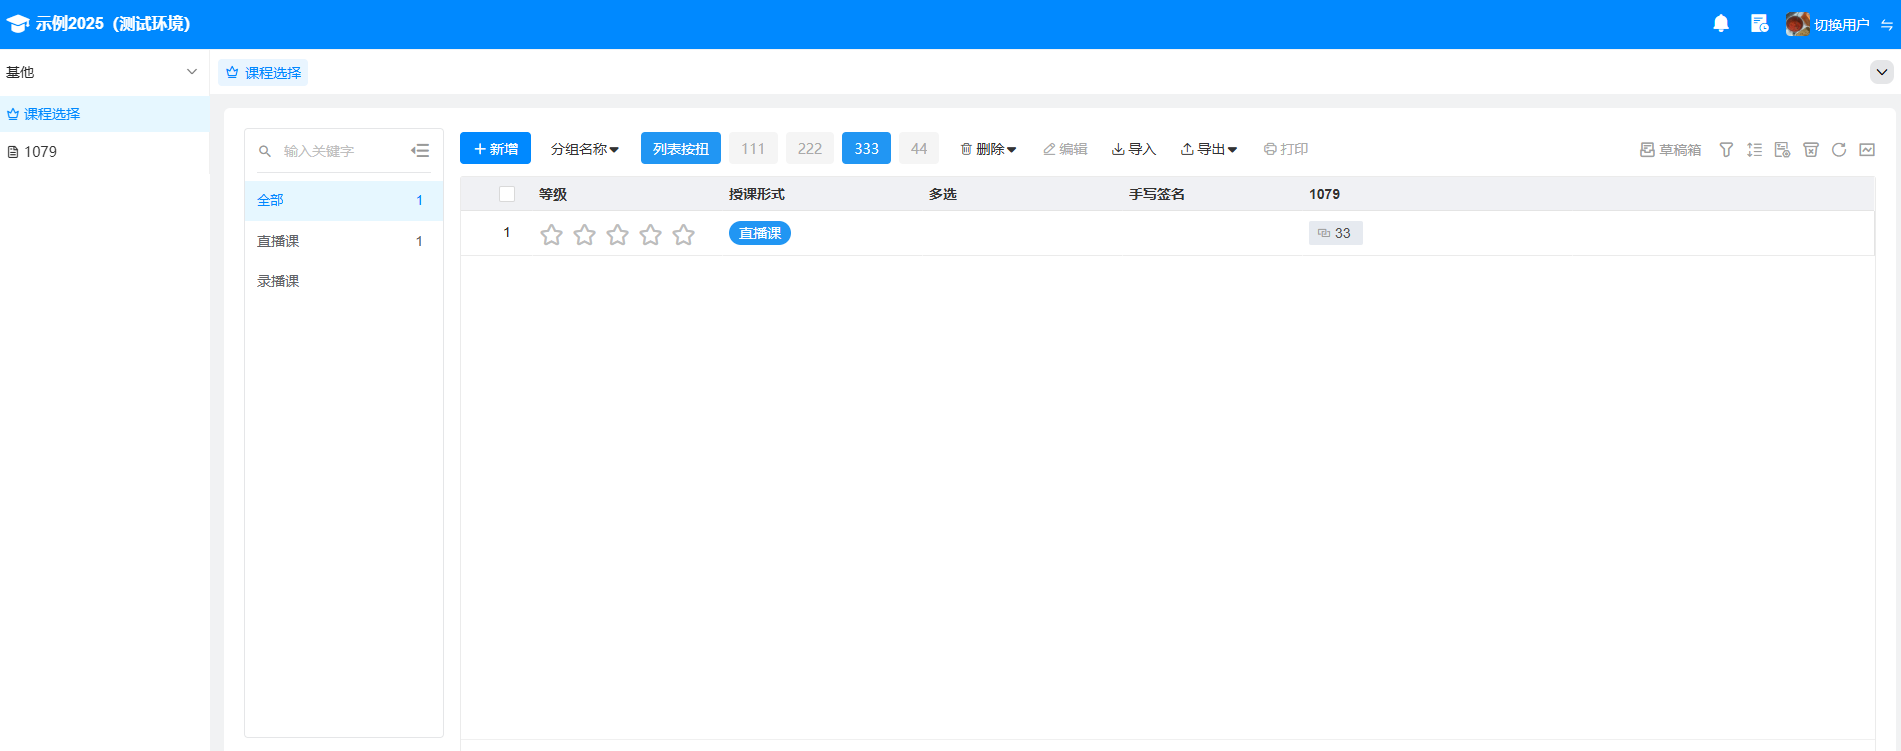Toggle the select-all checkbox in table header

coord(507,194)
